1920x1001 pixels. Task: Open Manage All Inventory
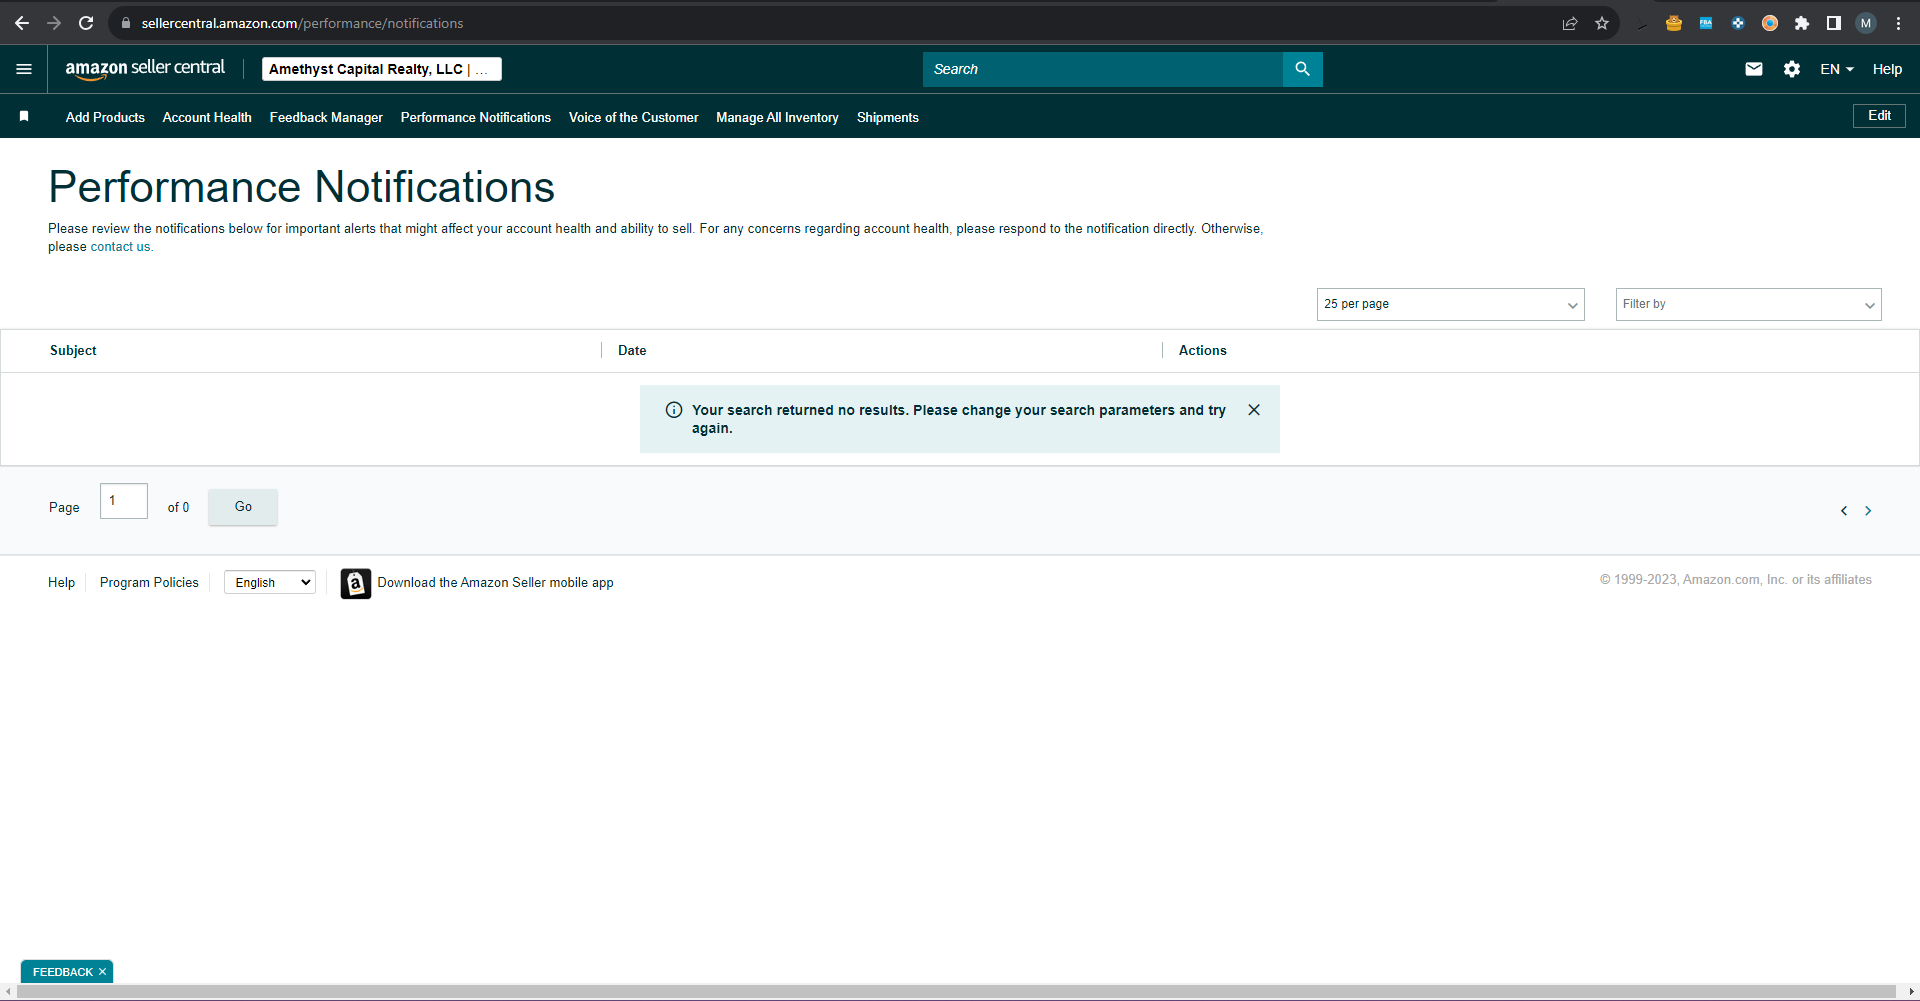[777, 117]
